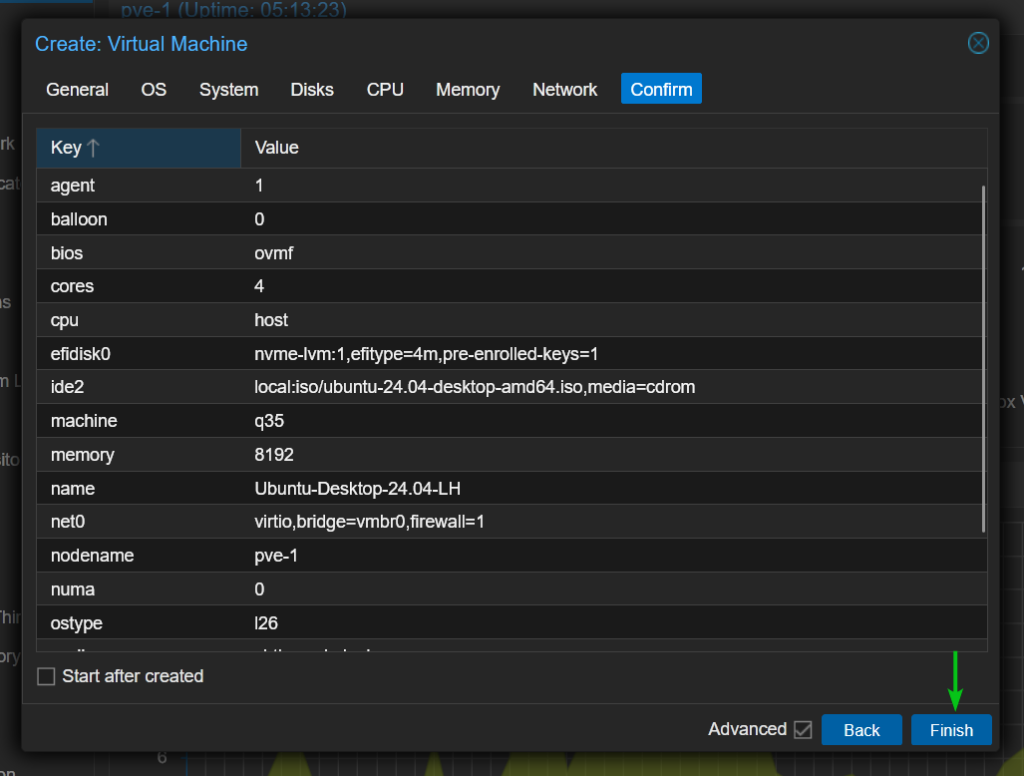
Task: Click the Value column header
Action: pos(614,148)
